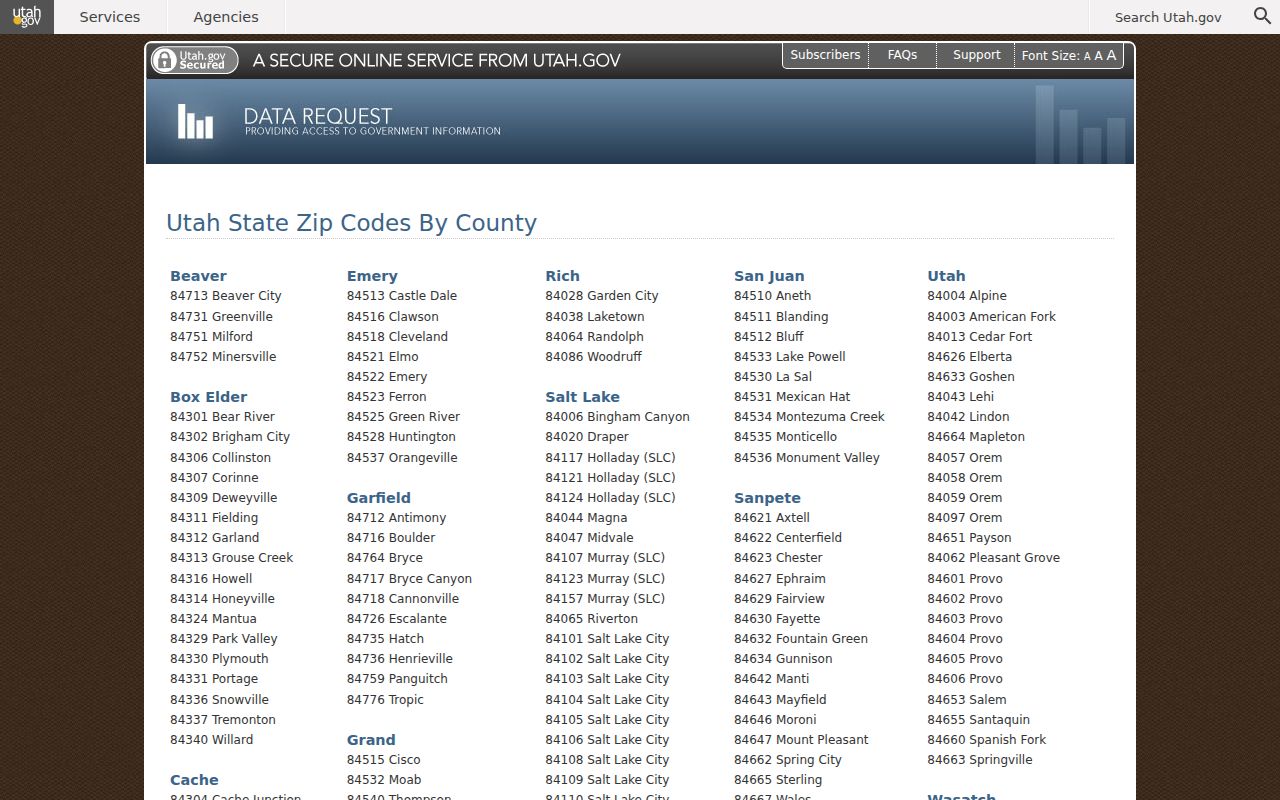Go to the Support page
The image size is (1280, 800).
coord(976,55)
